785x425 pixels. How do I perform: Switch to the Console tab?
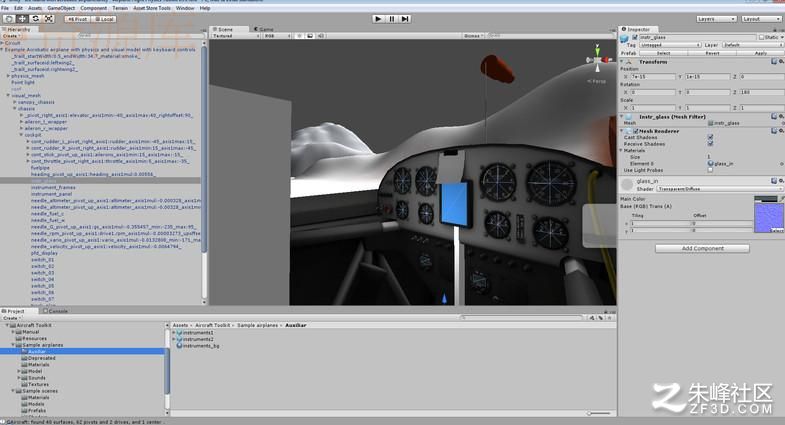click(x=55, y=311)
